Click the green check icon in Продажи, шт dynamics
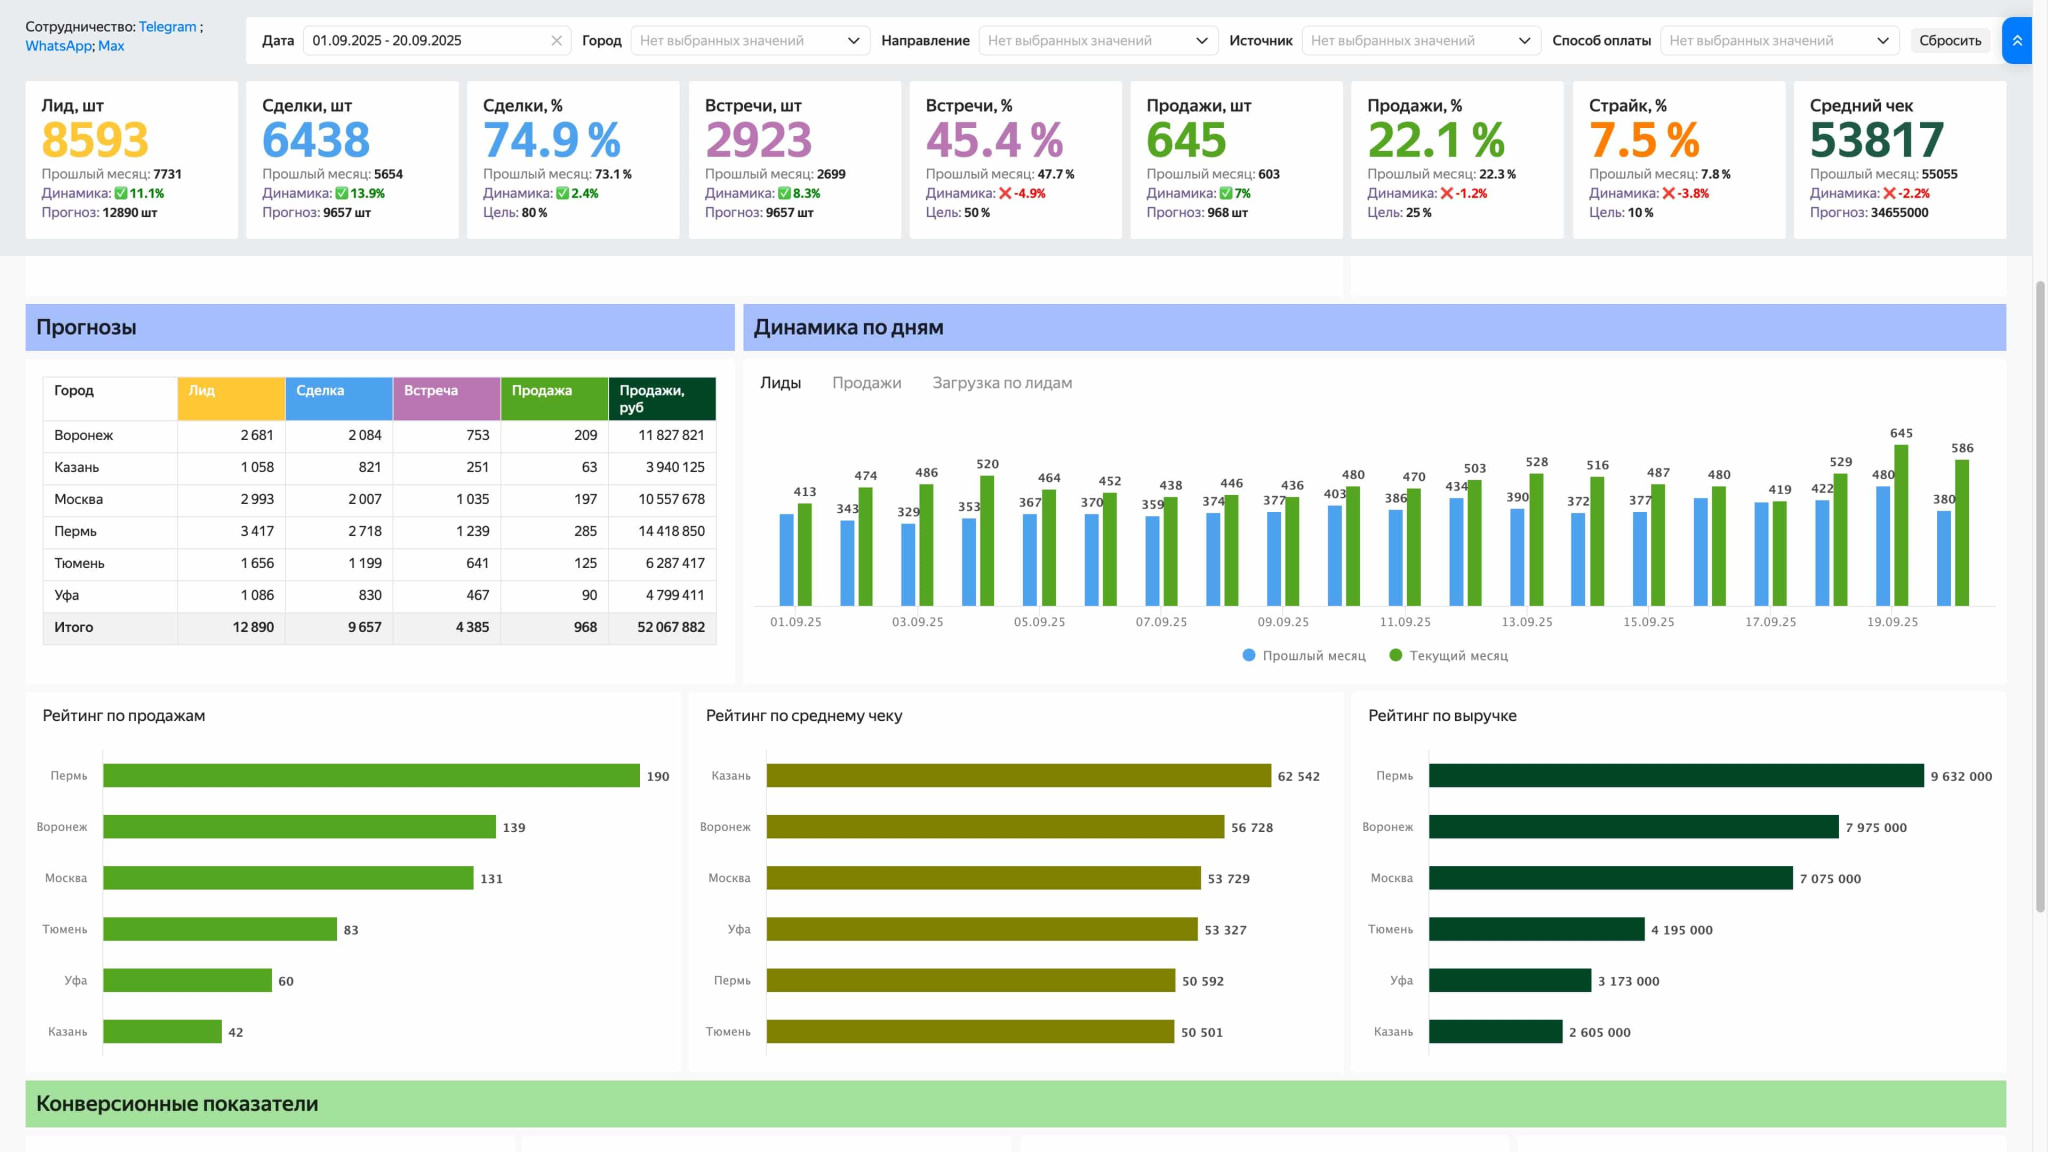Viewport: 2048px width, 1152px height. (x=1226, y=194)
